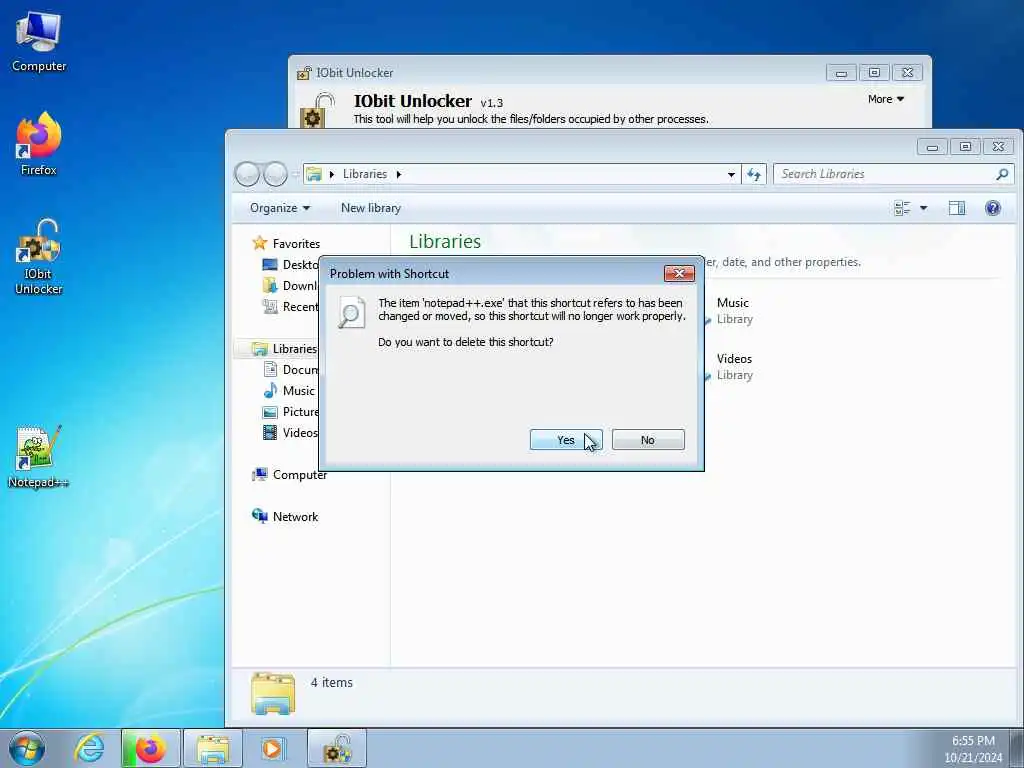This screenshot has height=768, width=1024.
Task: Open Explorer help icon
Action: [993, 208]
